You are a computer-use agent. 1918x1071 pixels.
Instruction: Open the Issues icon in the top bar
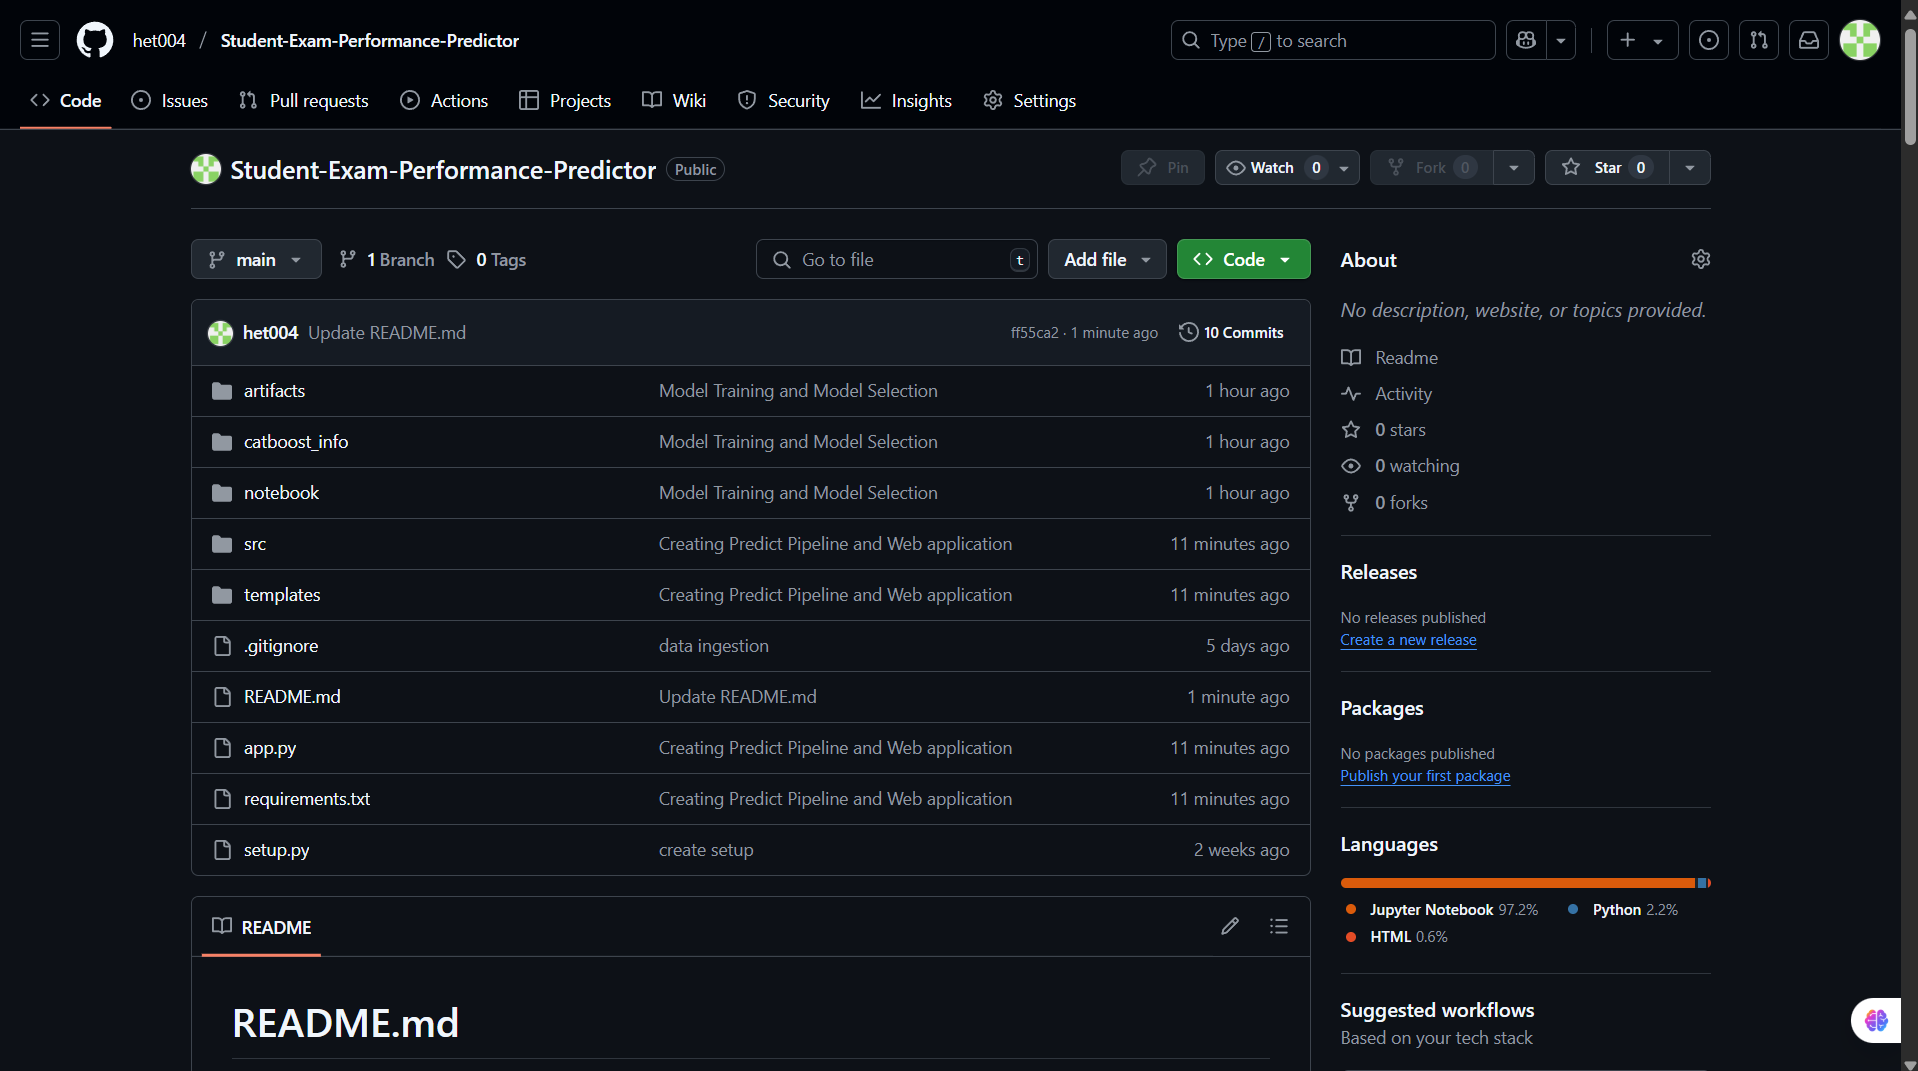[1709, 40]
